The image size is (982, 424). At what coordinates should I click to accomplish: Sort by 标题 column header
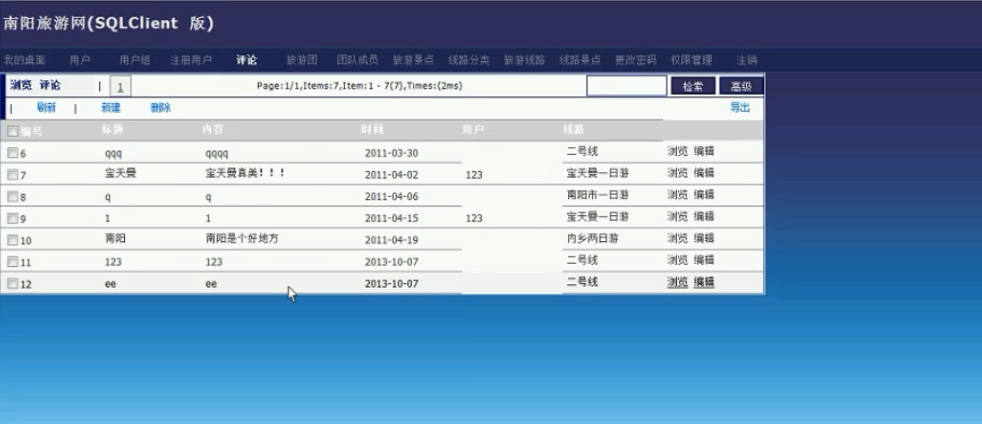[112, 130]
